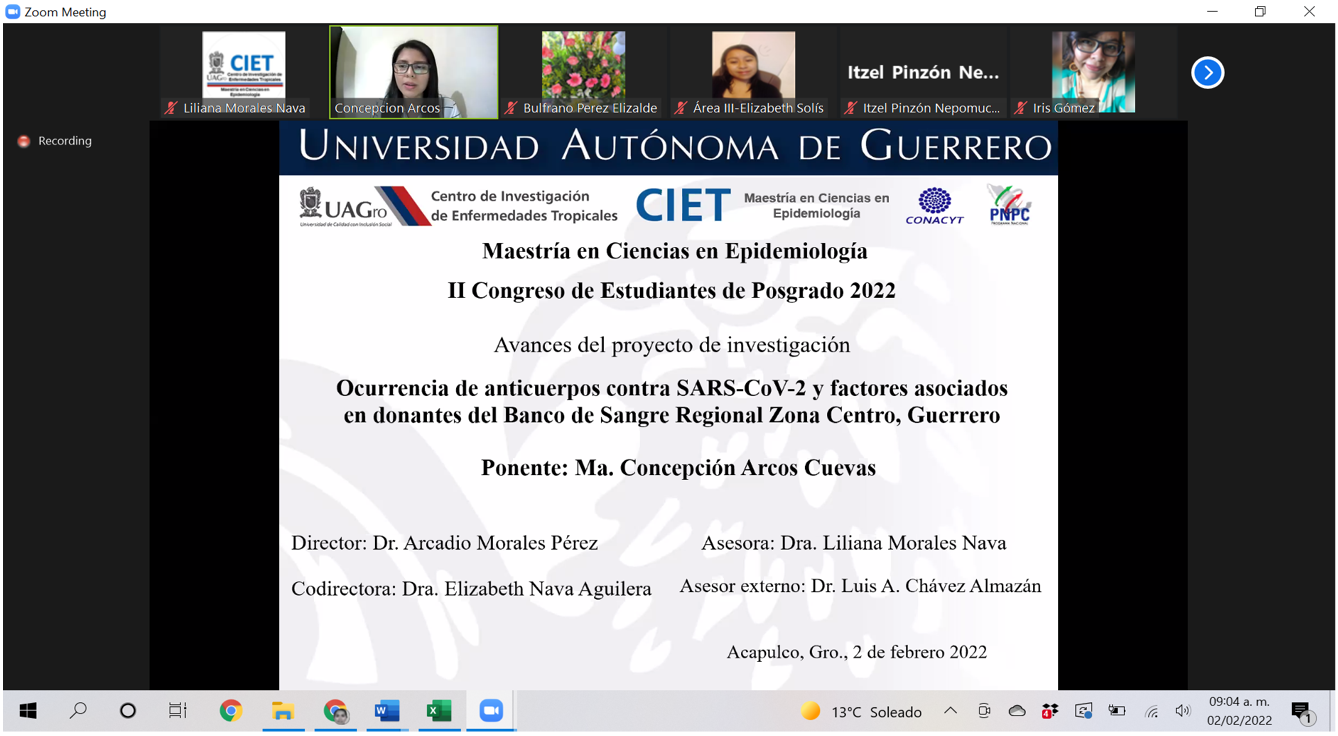Expand the hidden system tray icons

tap(950, 711)
